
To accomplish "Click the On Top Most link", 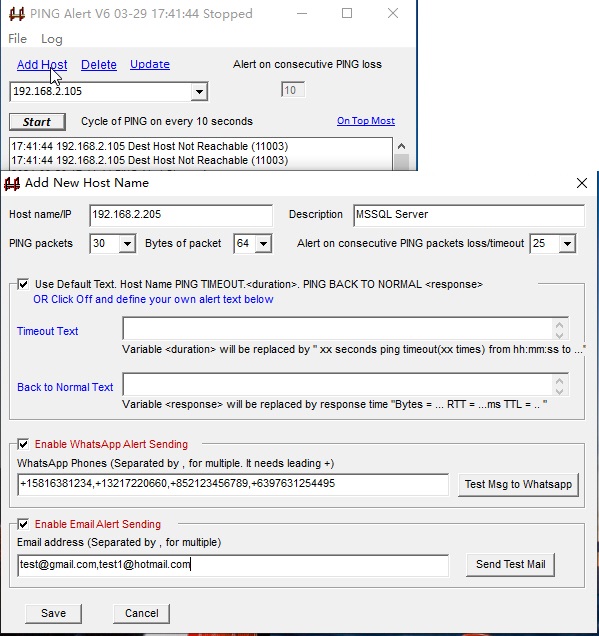I will [x=365, y=121].
